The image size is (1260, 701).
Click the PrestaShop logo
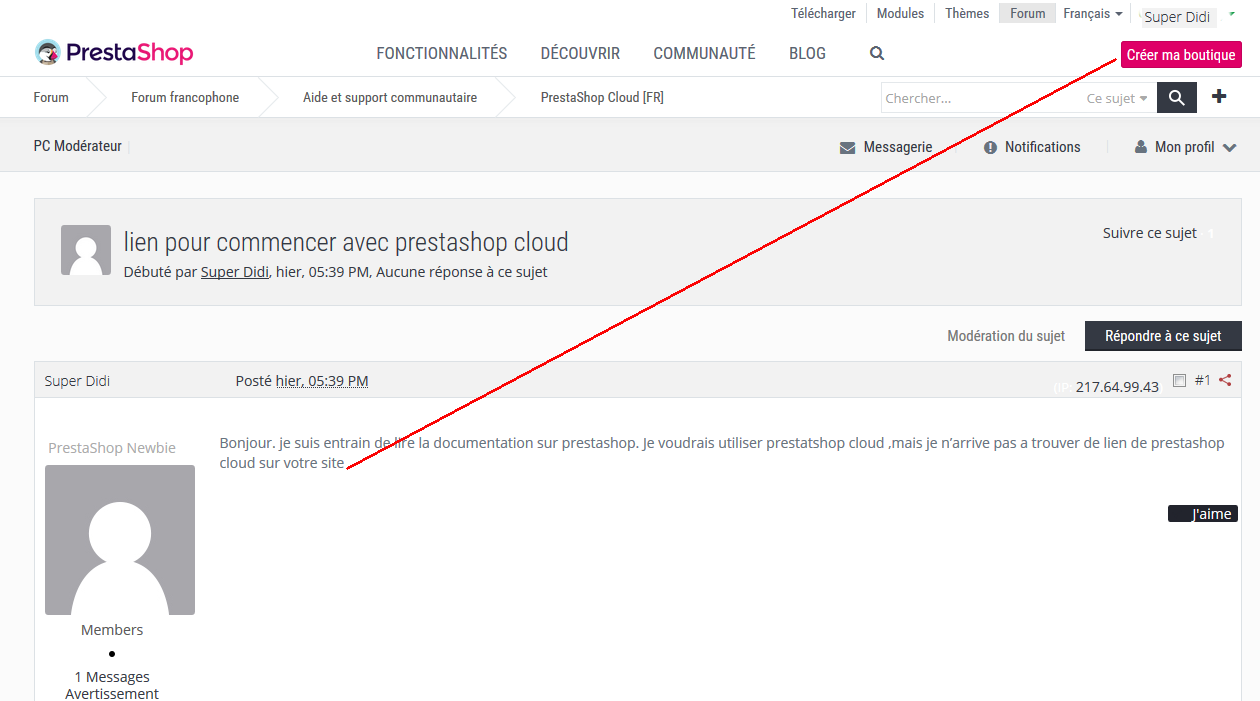[x=113, y=53]
